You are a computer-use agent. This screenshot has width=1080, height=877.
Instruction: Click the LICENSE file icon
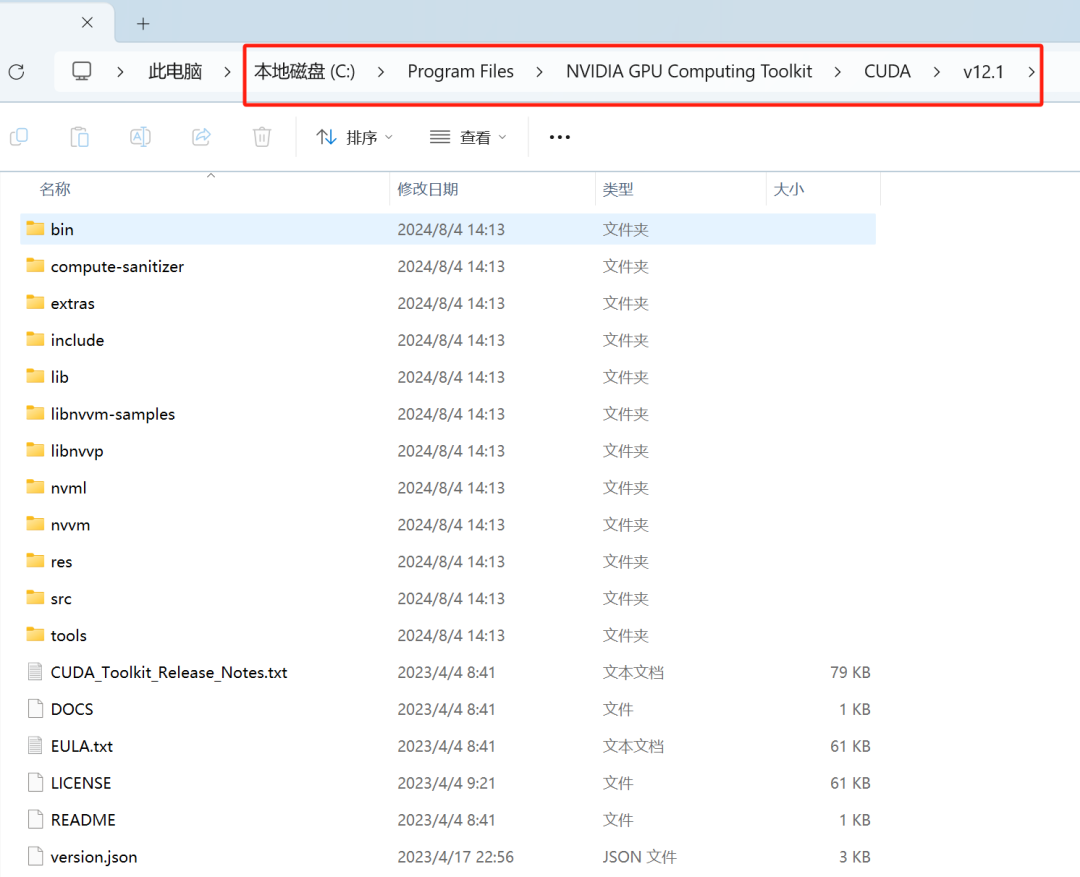35,782
